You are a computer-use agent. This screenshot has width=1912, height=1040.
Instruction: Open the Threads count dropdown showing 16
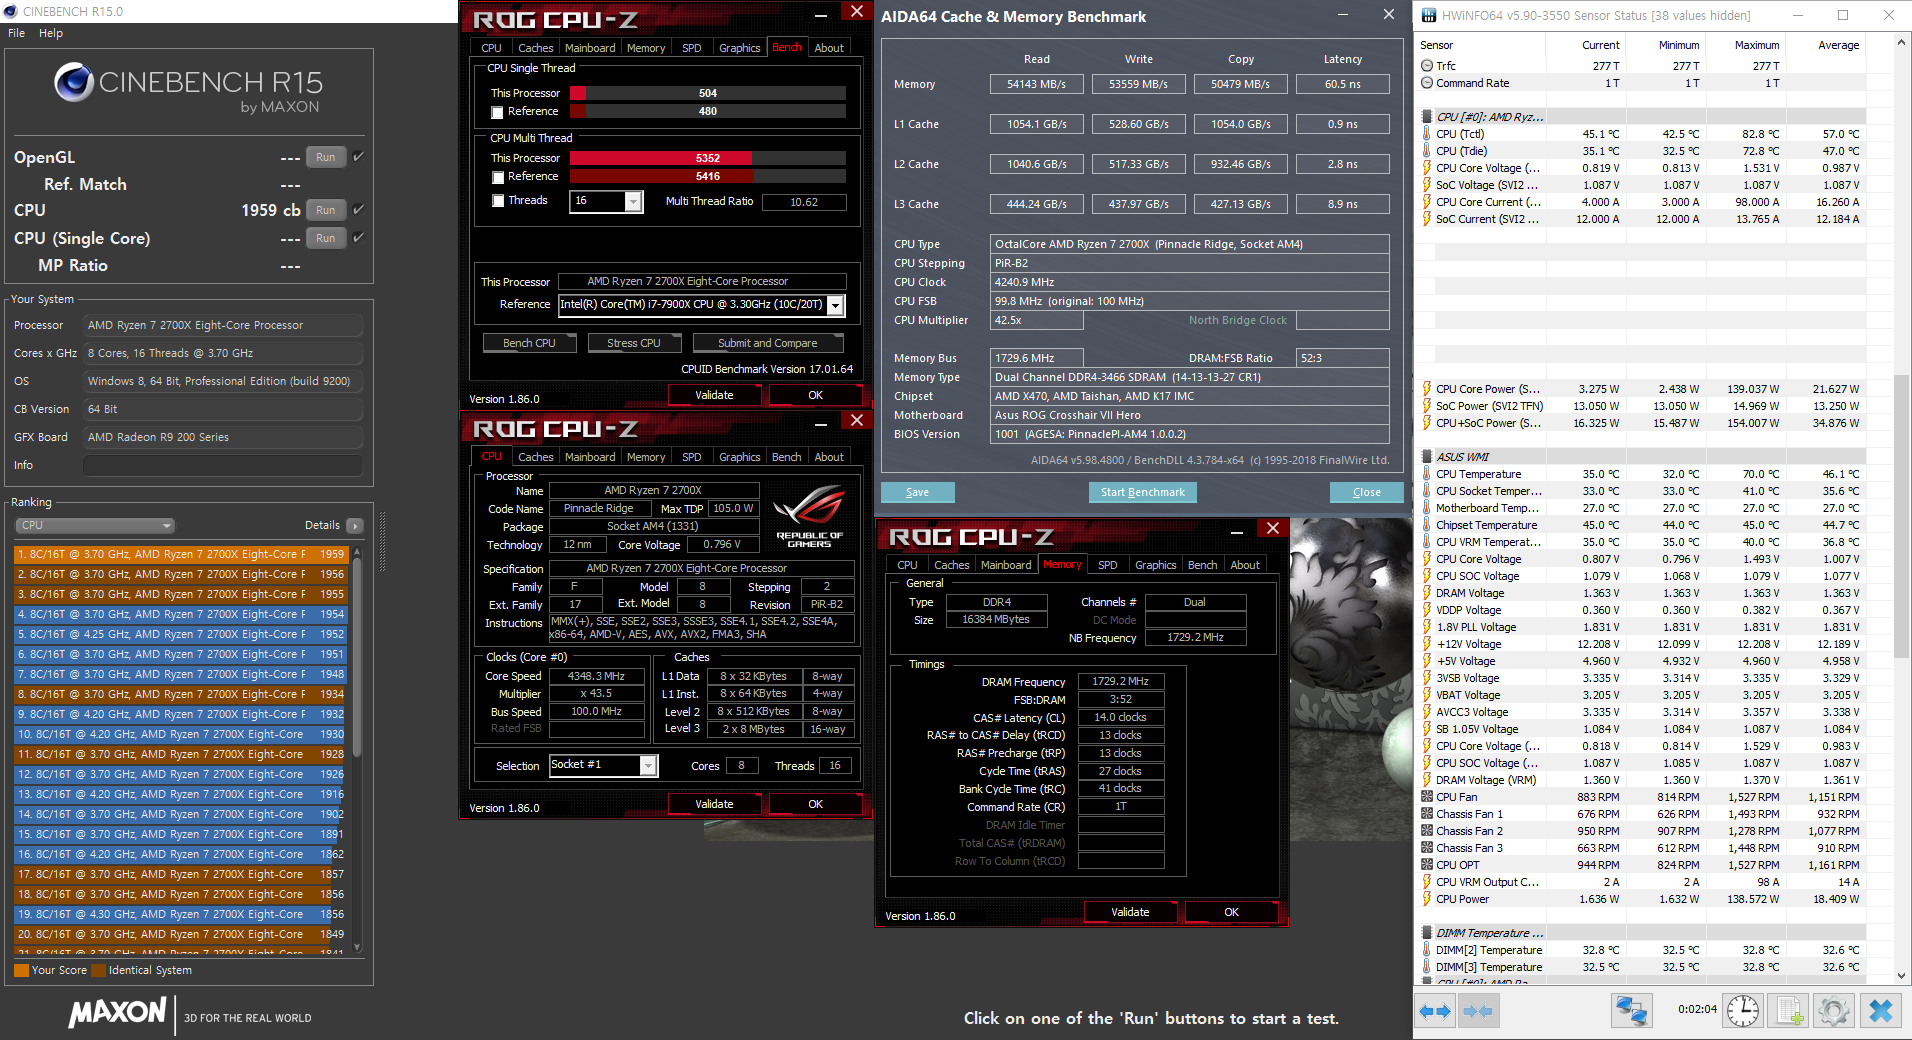point(633,201)
